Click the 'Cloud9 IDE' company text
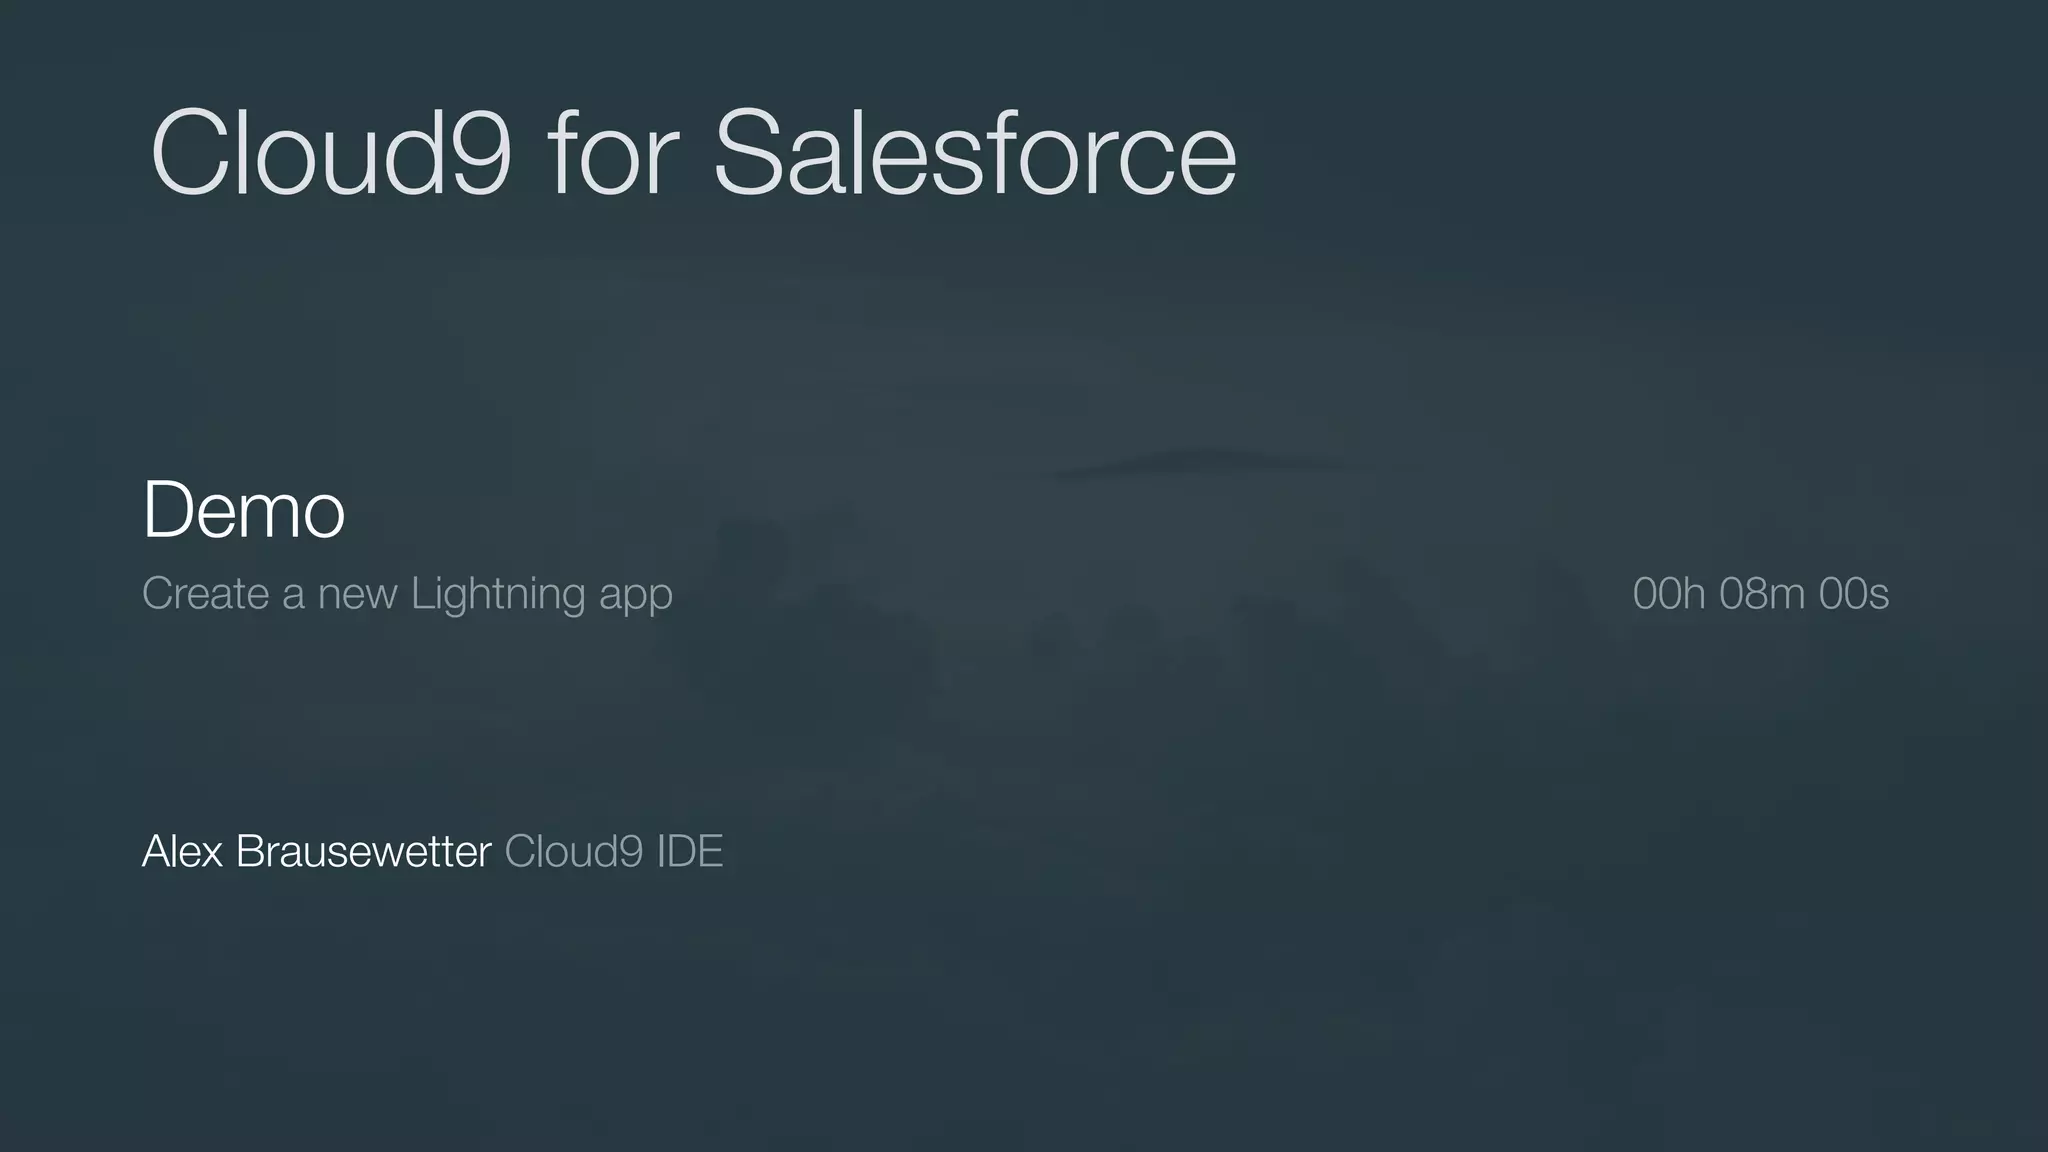Viewport: 2048px width, 1152px height. pos(614,852)
